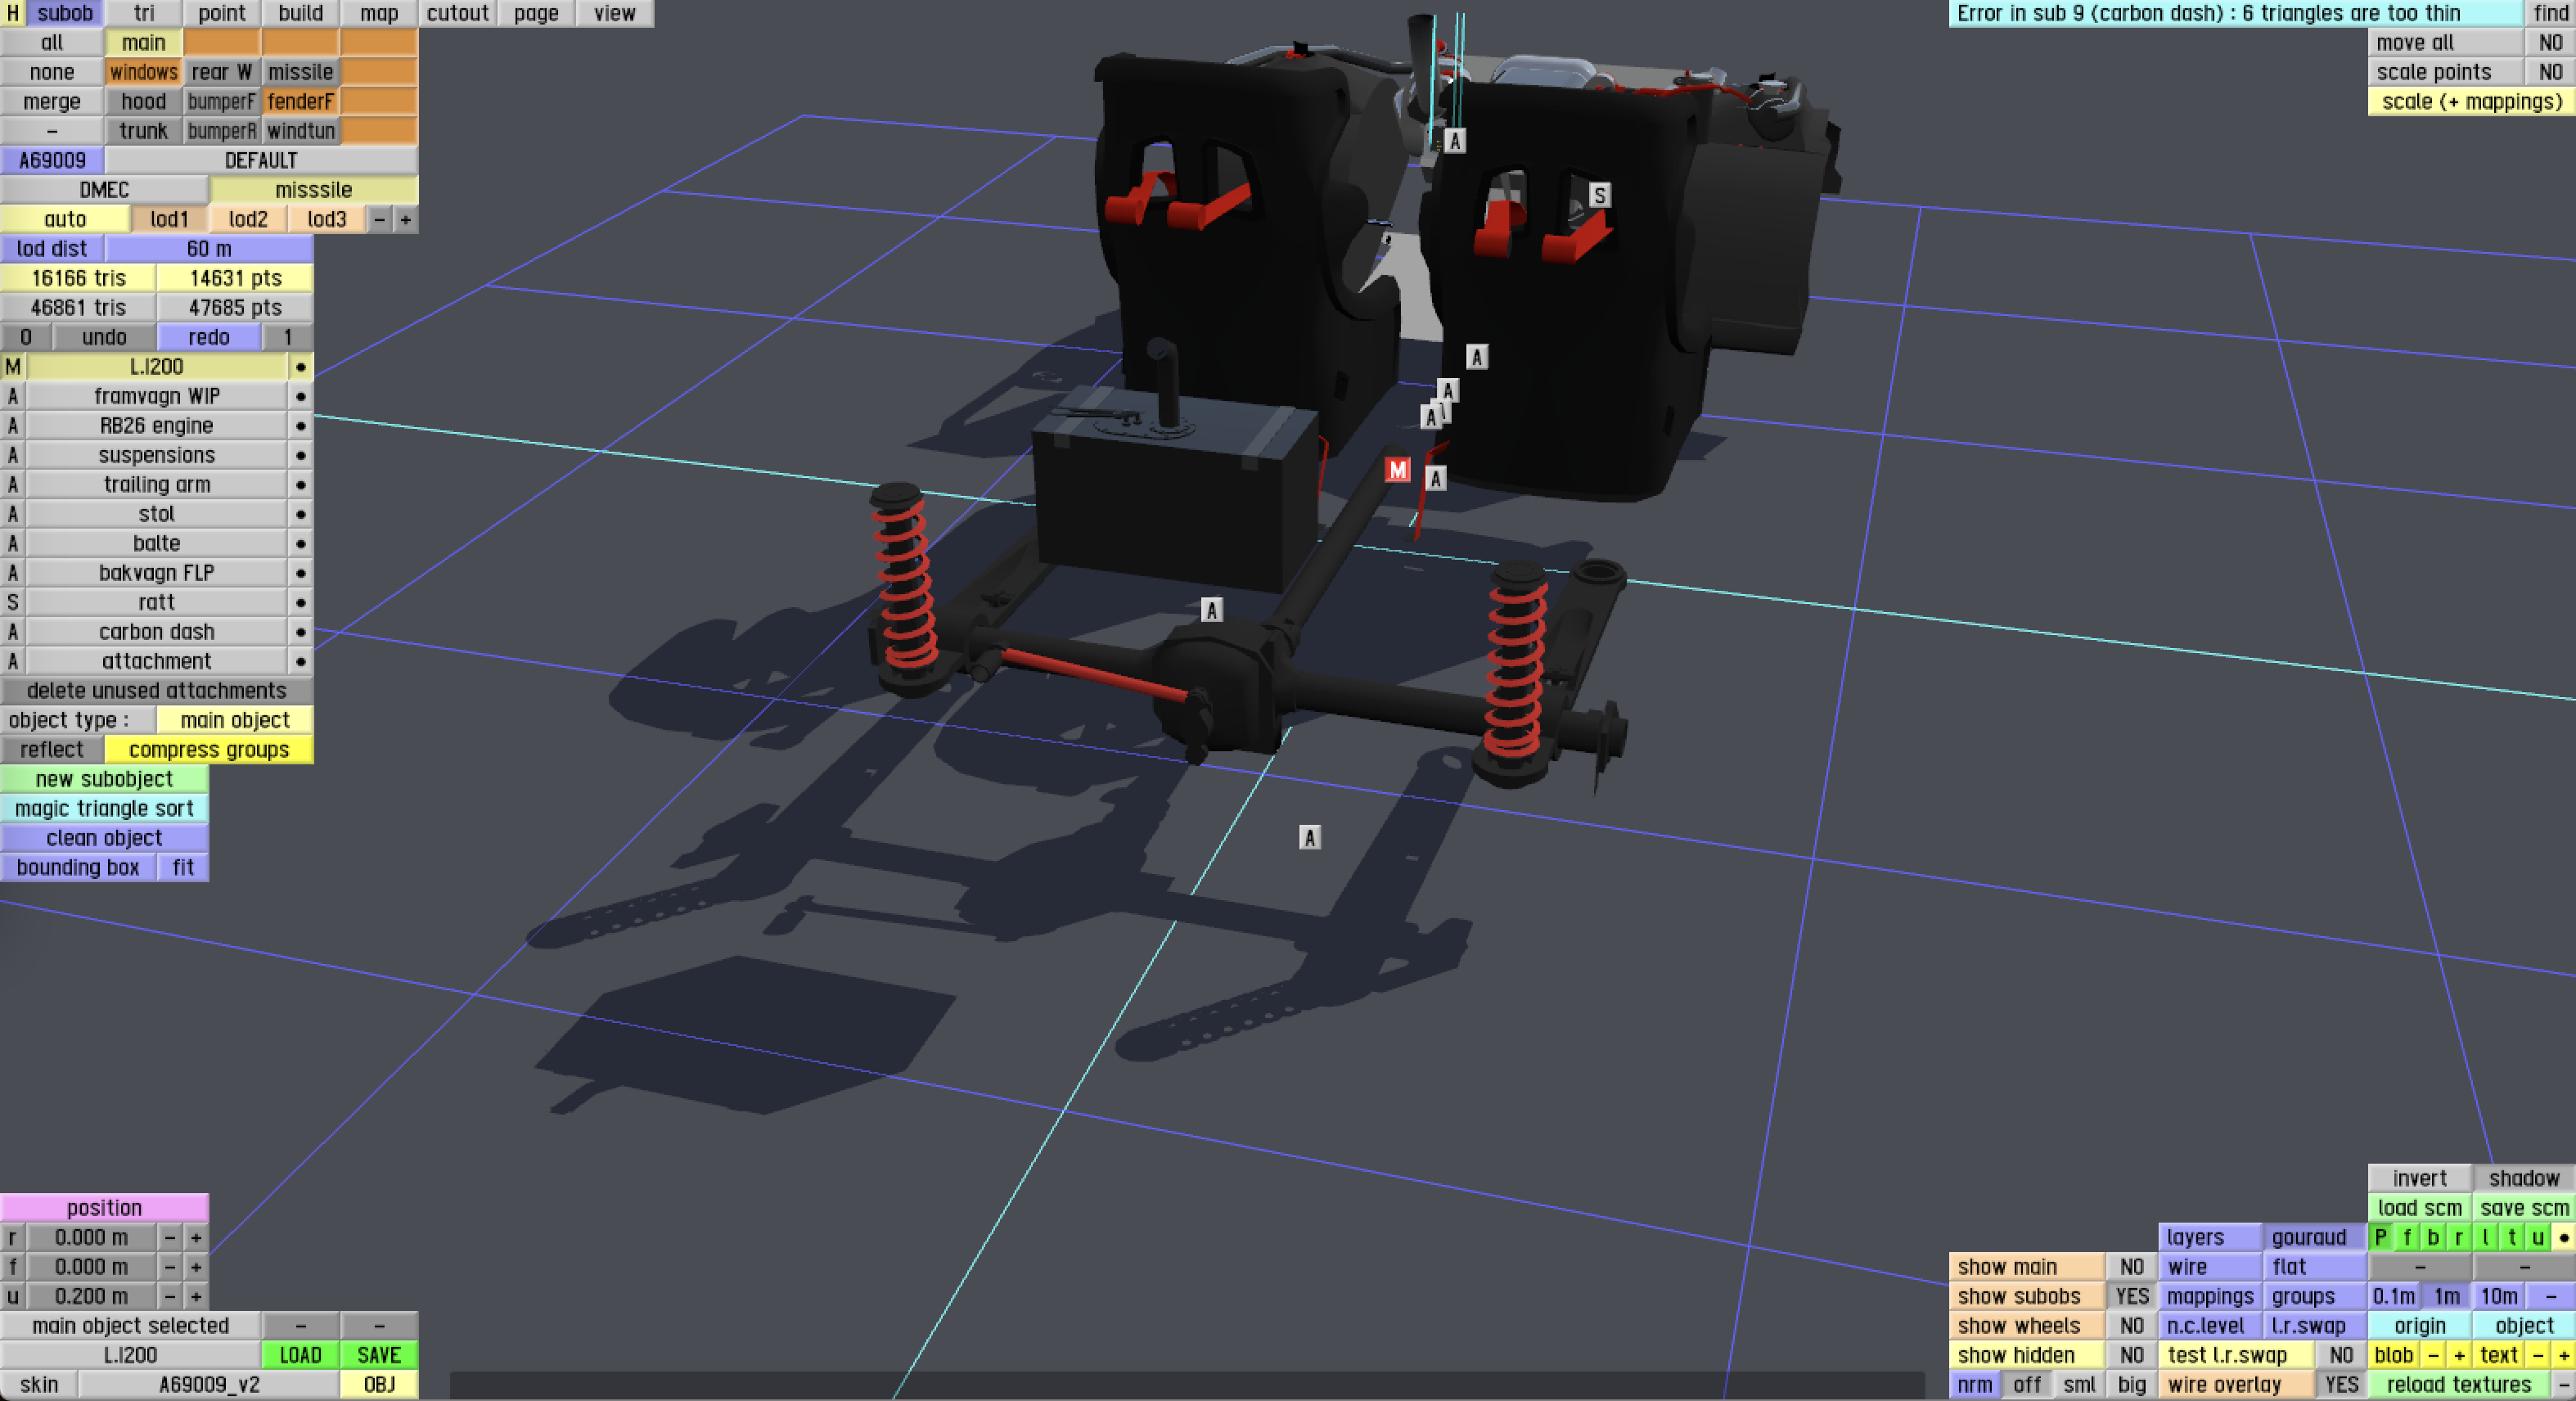Viewport: 2576px width, 1401px height.
Task: Click the green SAVE button
Action: click(378, 1355)
